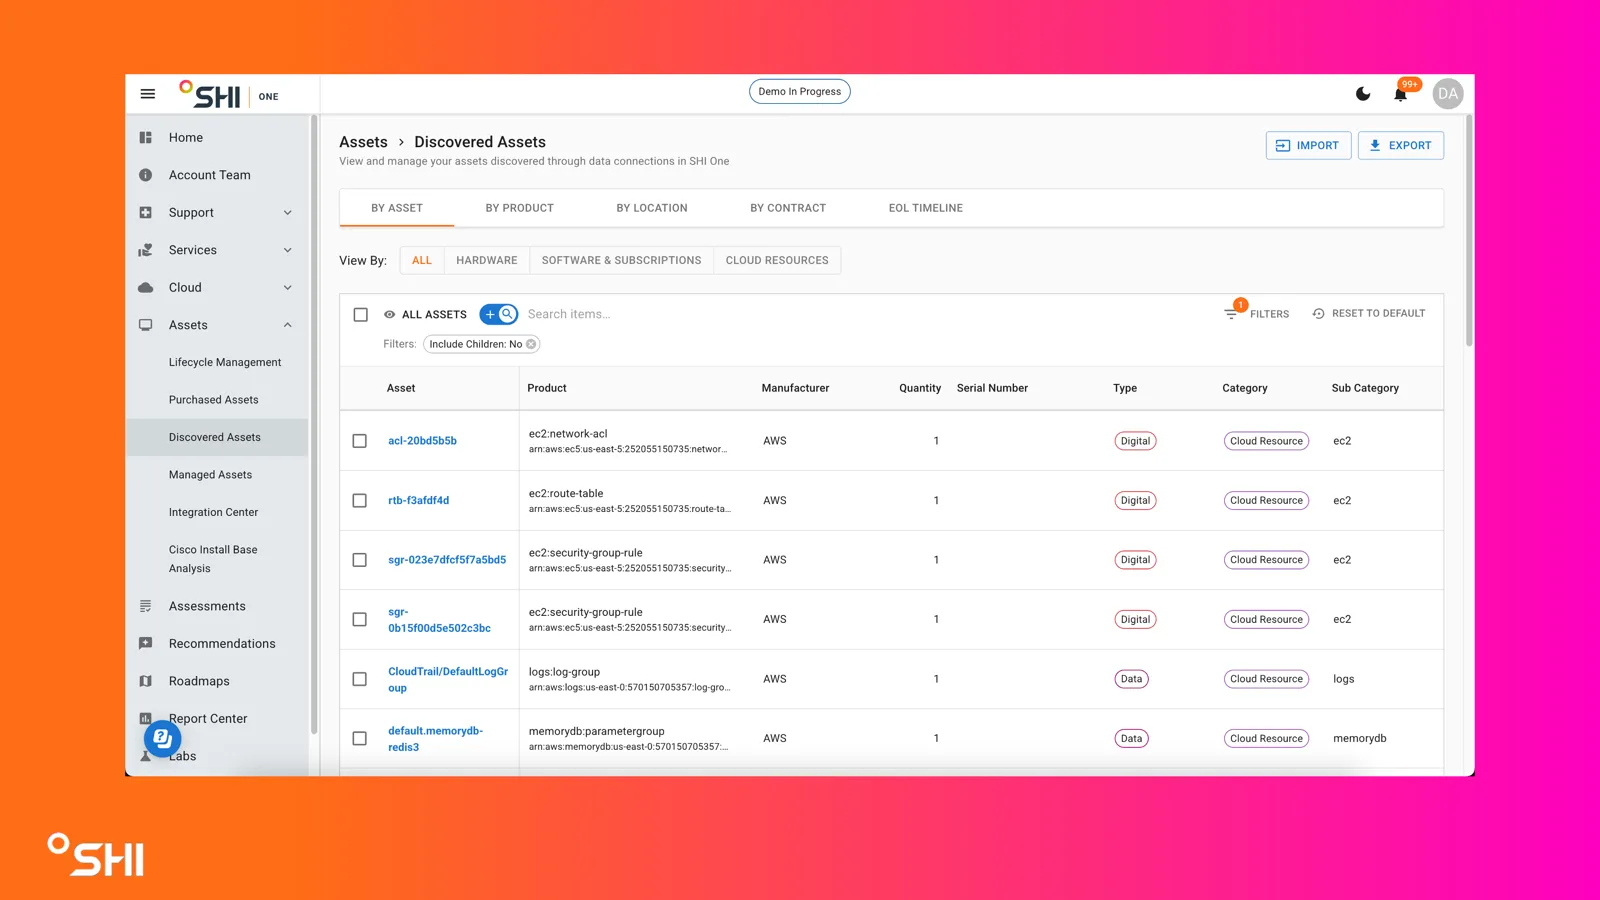Click the IMPORT button
Screen dimensions: 1600x900
(x=1308, y=146)
